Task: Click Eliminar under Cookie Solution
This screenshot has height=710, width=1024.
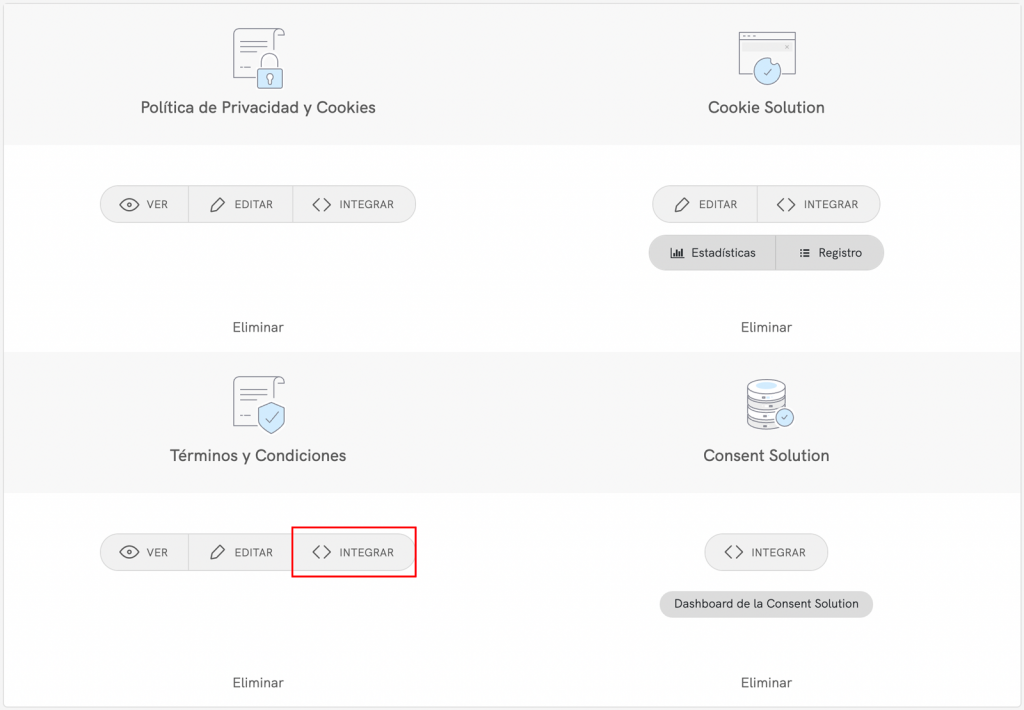Action: [x=766, y=327]
